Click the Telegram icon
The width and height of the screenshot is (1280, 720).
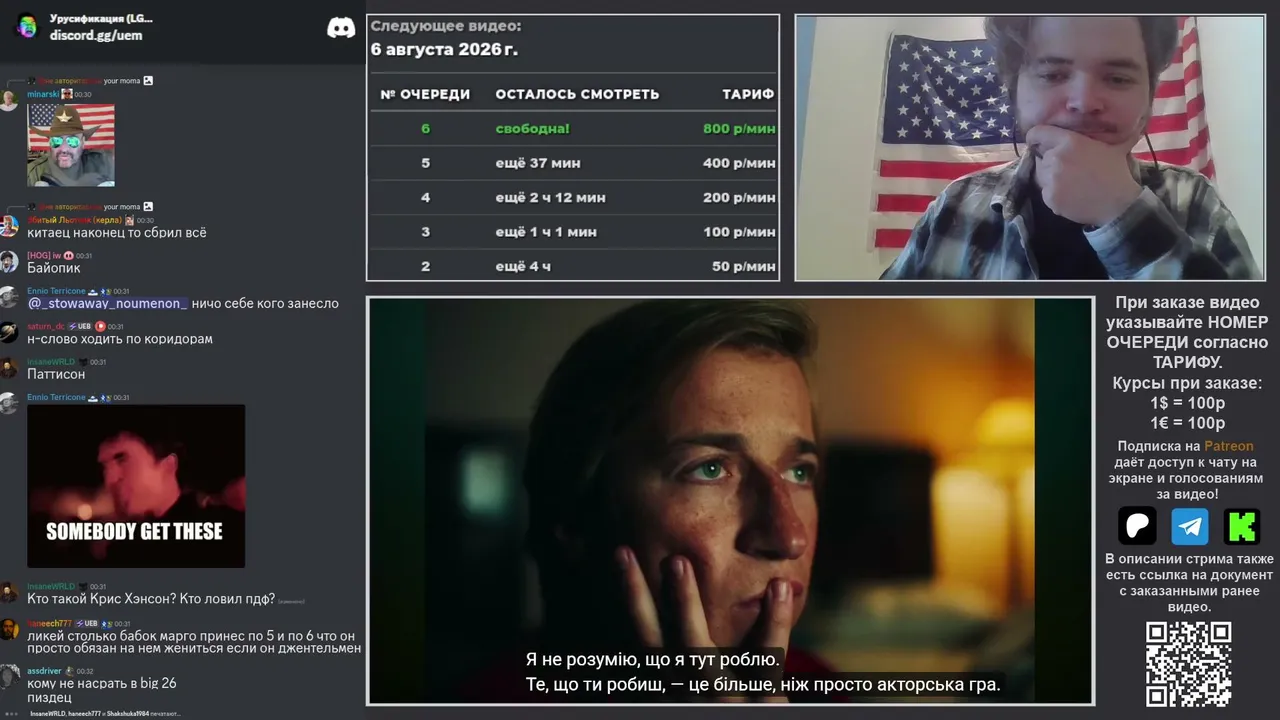1189,526
